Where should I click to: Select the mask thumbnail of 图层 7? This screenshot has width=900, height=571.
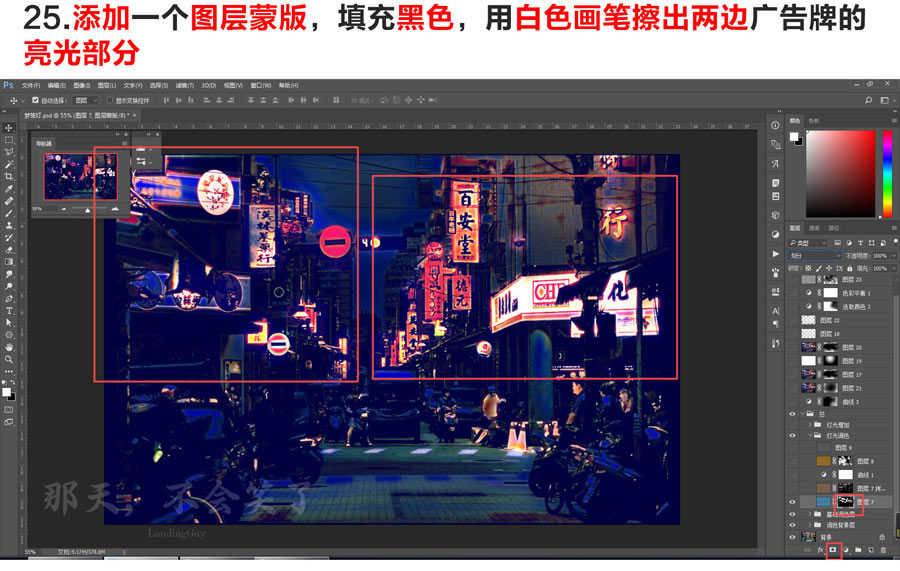[845, 502]
